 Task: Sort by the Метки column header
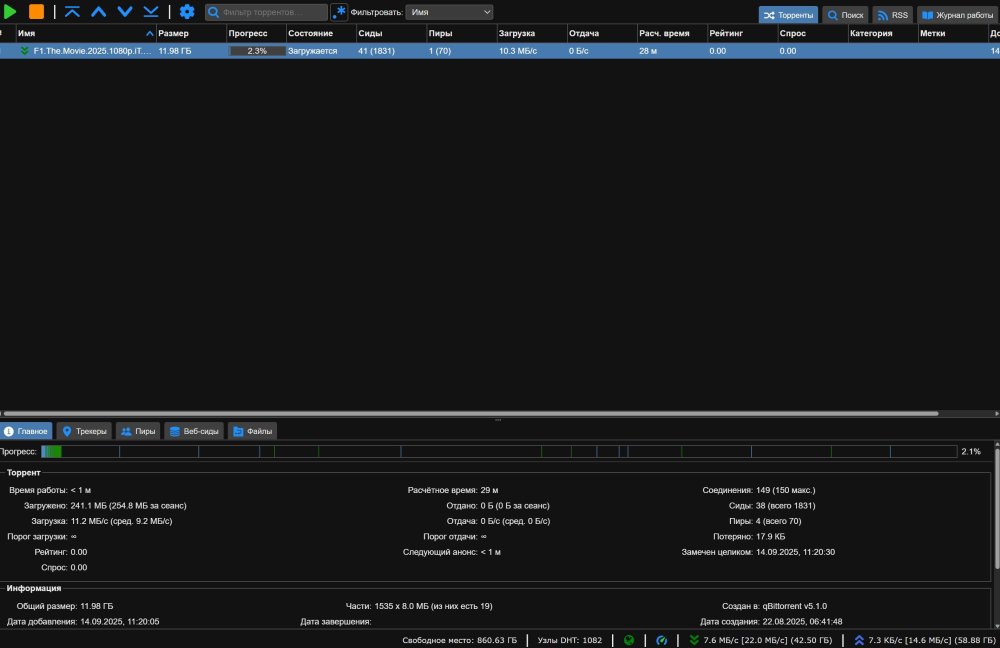pos(952,33)
